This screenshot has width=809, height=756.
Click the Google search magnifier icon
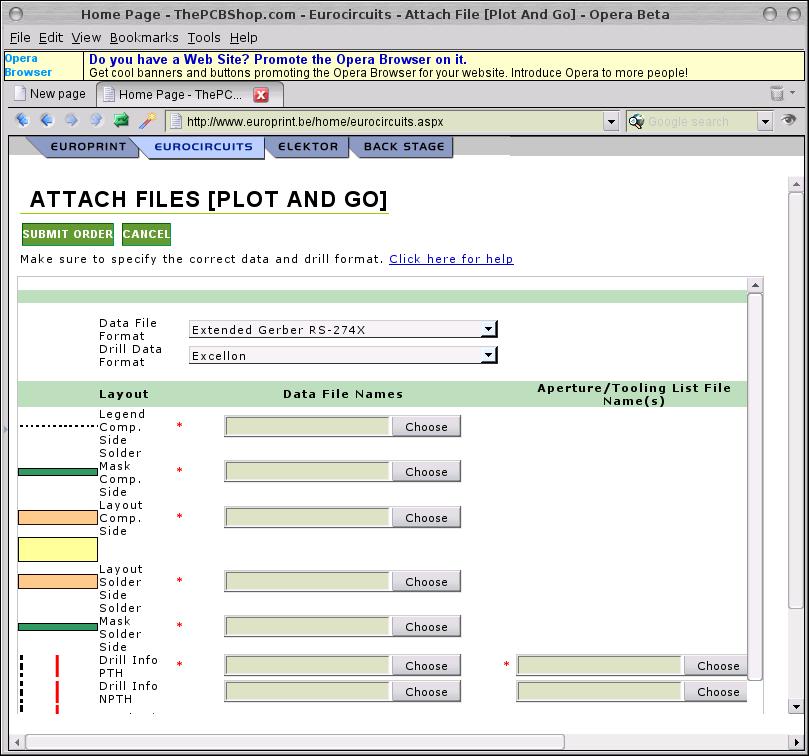click(636, 121)
